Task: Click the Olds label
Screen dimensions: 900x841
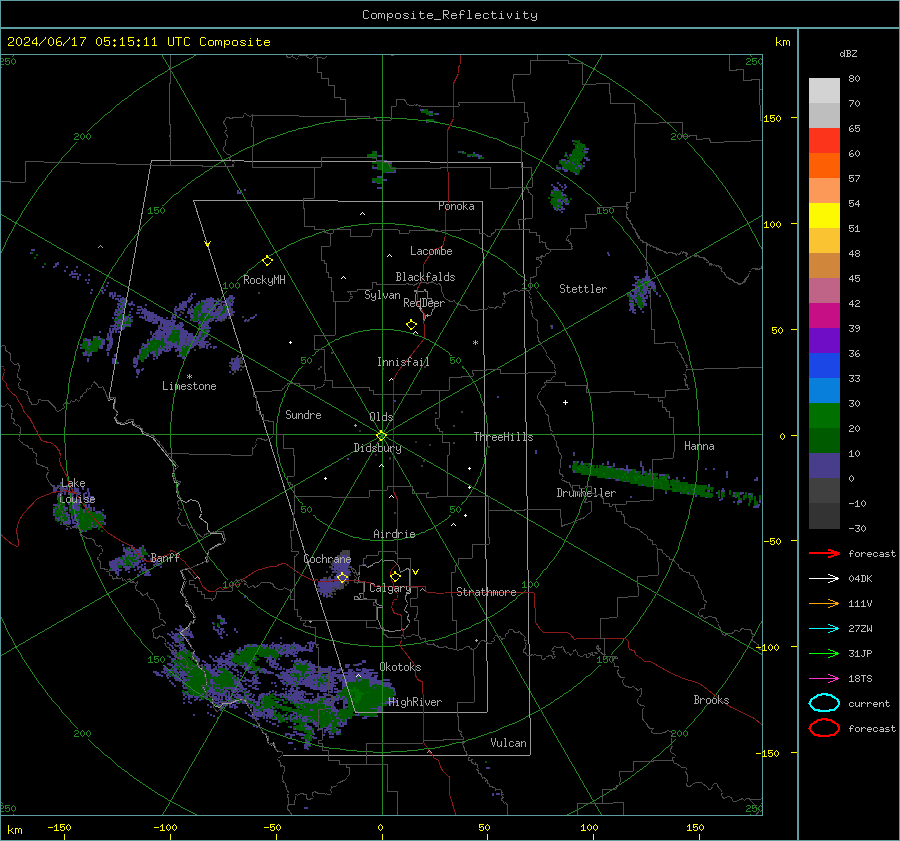Action: pos(381,417)
